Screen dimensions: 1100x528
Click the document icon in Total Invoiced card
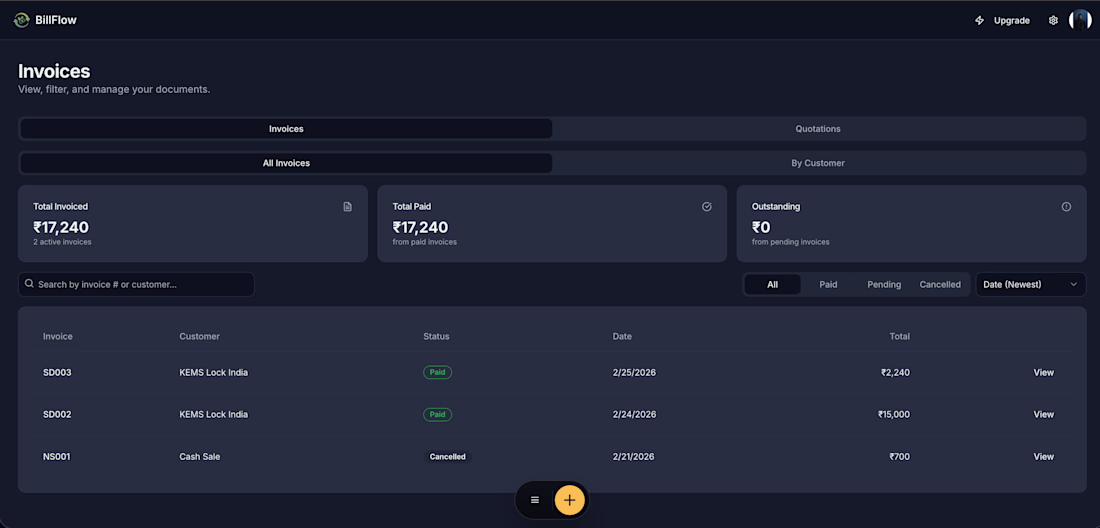[x=347, y=207]
